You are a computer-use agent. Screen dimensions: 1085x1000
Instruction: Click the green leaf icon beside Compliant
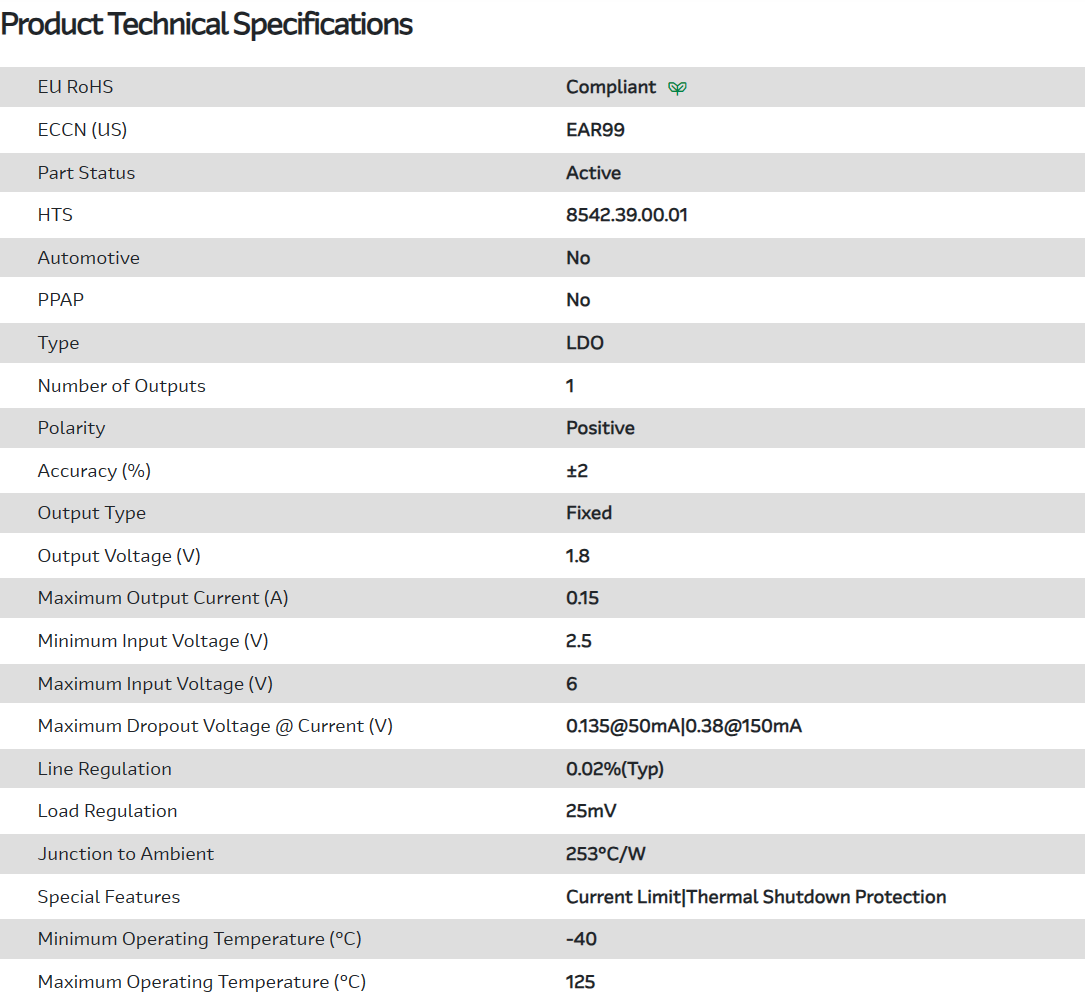point(677,88)
